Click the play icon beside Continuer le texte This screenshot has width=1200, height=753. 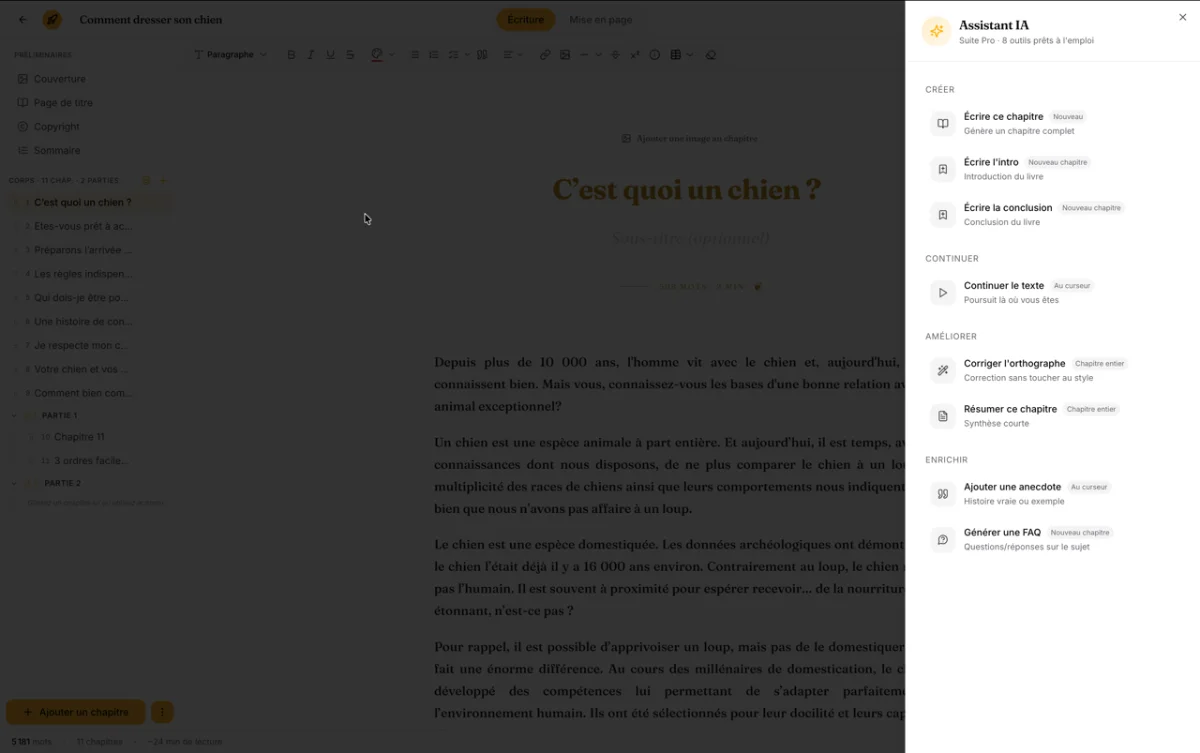pyautogui.click(x=942, y=293)
